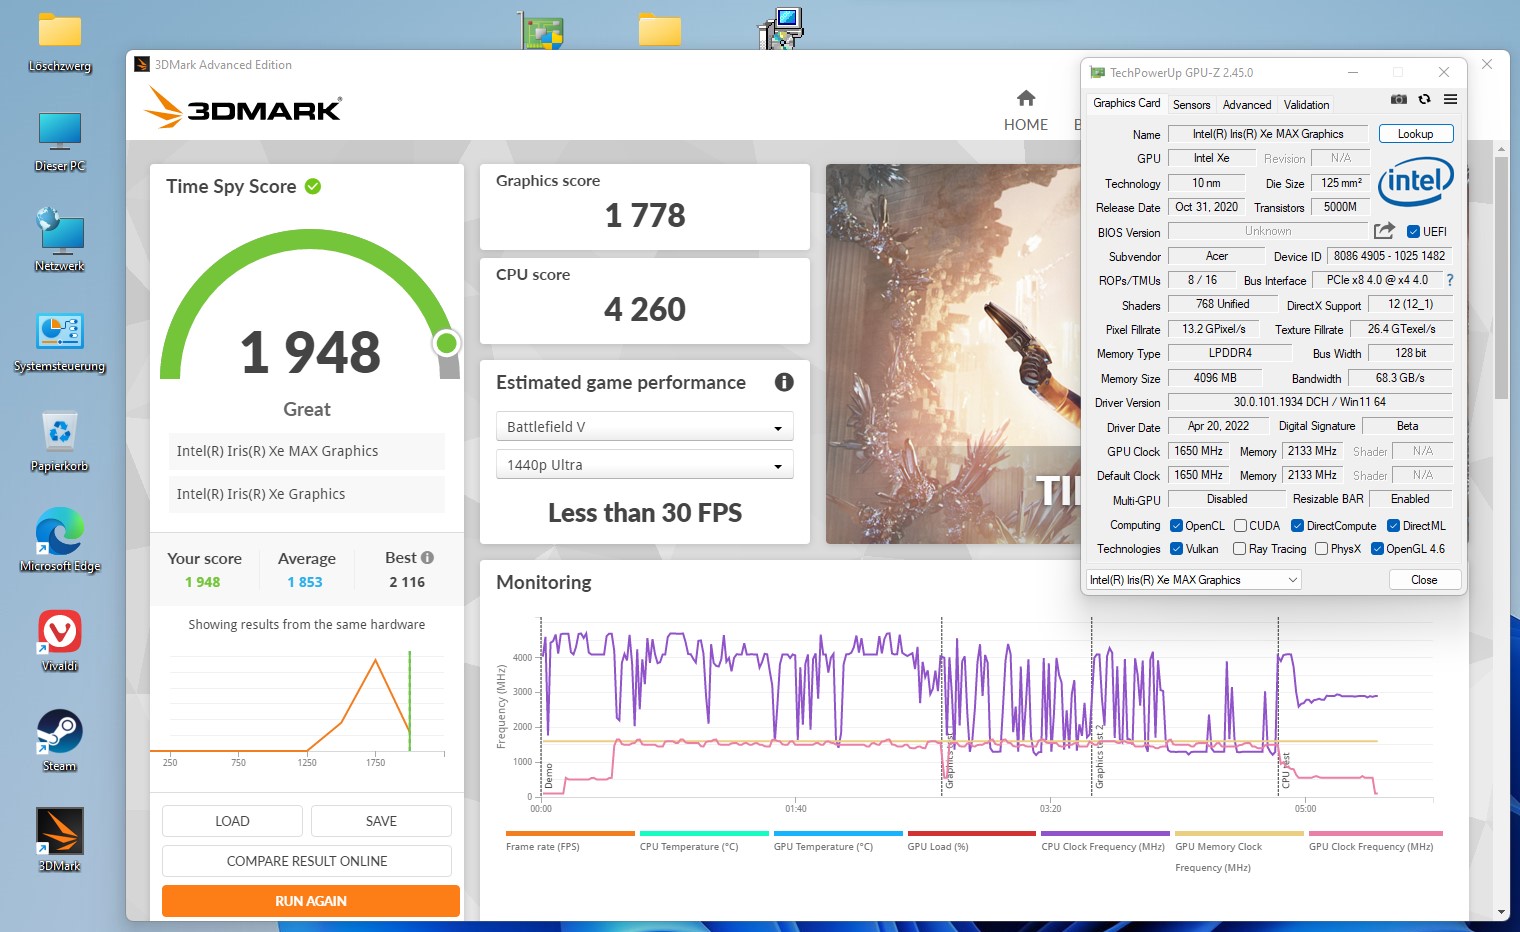Toggle the PhysX checkbox

point(1322,548)
